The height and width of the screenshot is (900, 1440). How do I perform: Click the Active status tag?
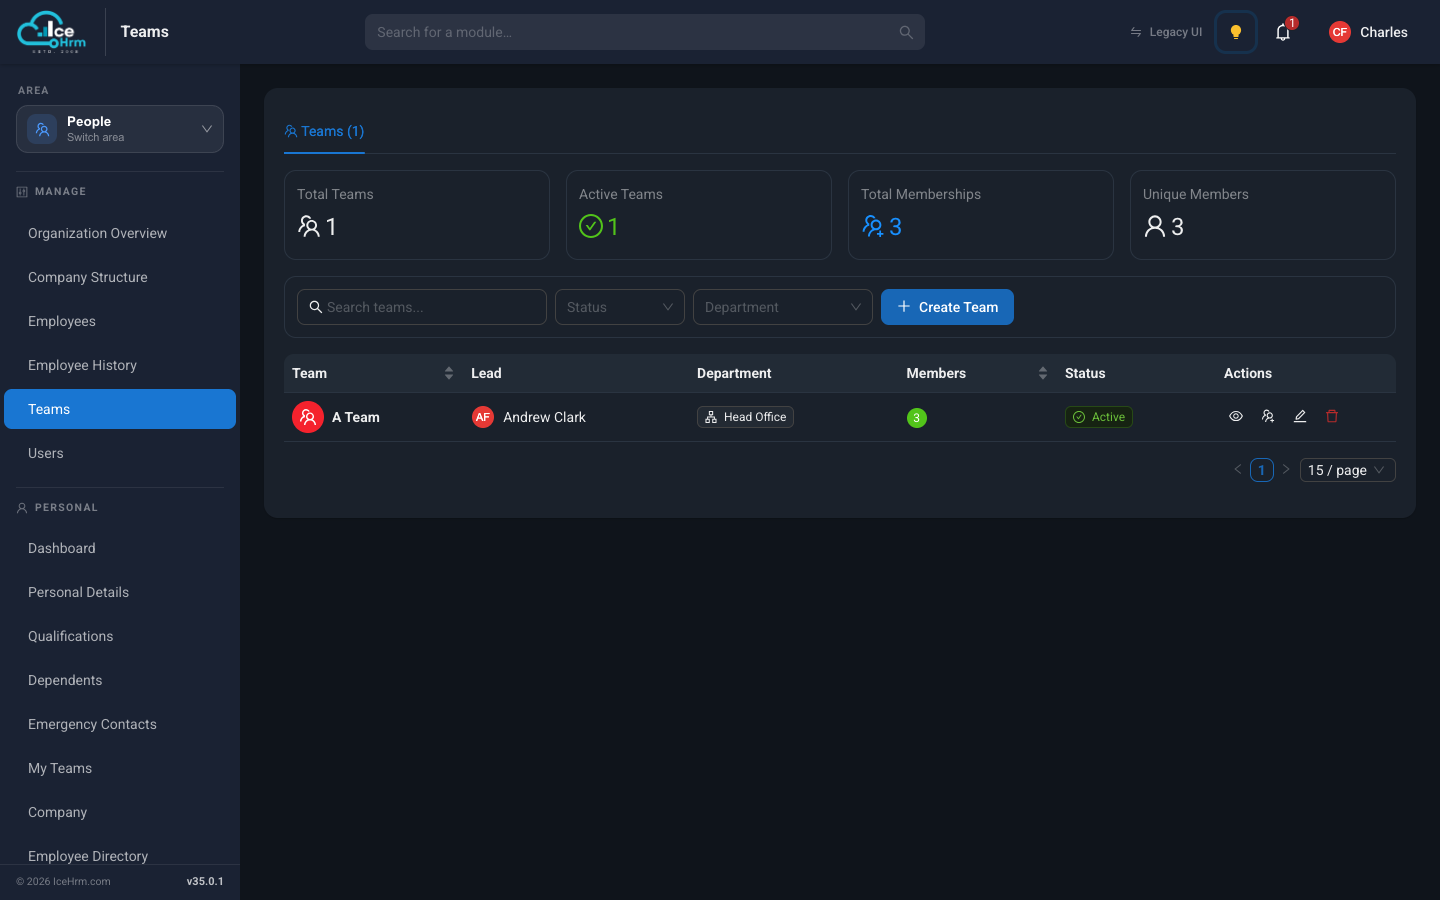pos(1099,417)
